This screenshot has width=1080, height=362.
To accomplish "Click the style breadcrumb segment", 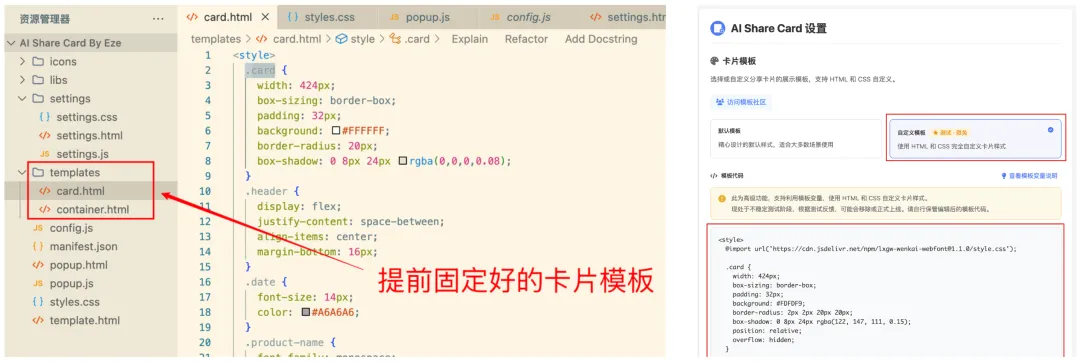I will point(362,39).
